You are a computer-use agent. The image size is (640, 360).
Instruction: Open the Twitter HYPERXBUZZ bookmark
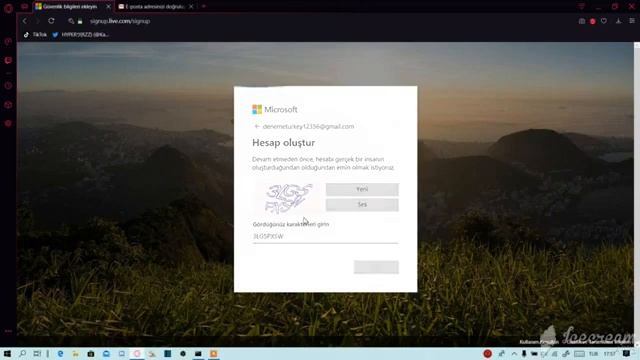[80, 35]
